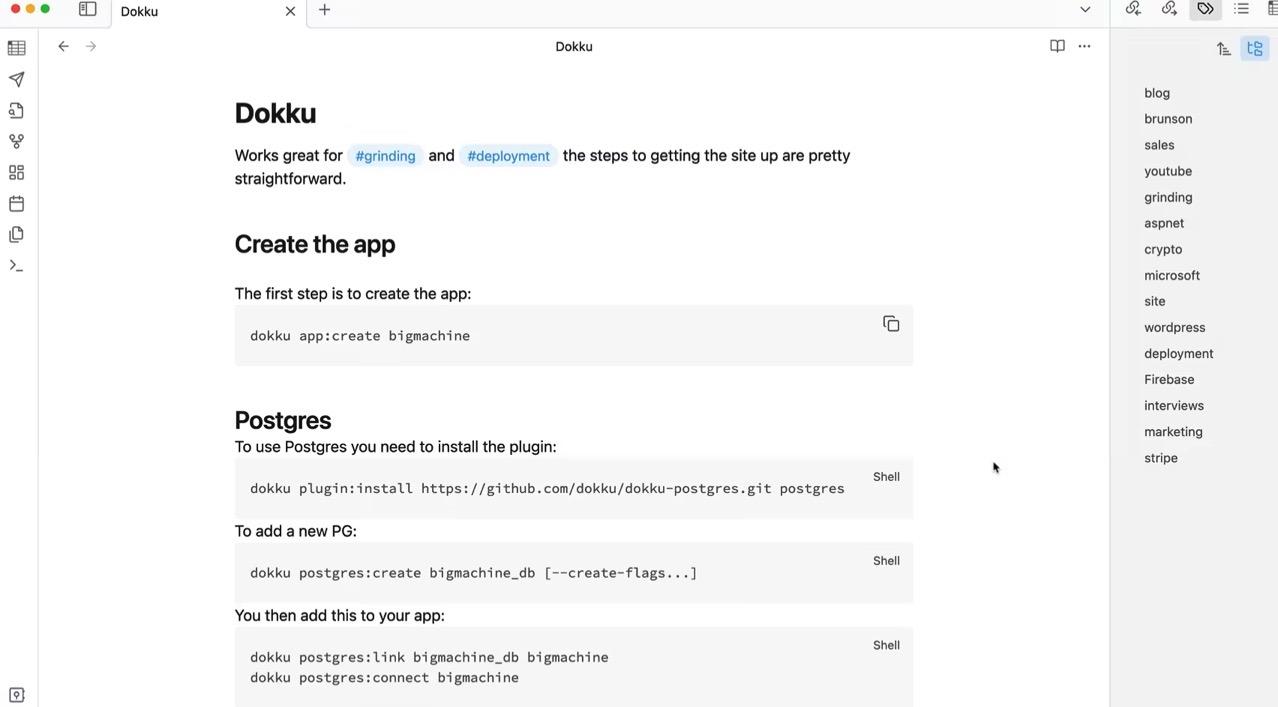Open the tab list dropdown chevron
The width and height of the screenshot is (1278, 707).
1085,10
